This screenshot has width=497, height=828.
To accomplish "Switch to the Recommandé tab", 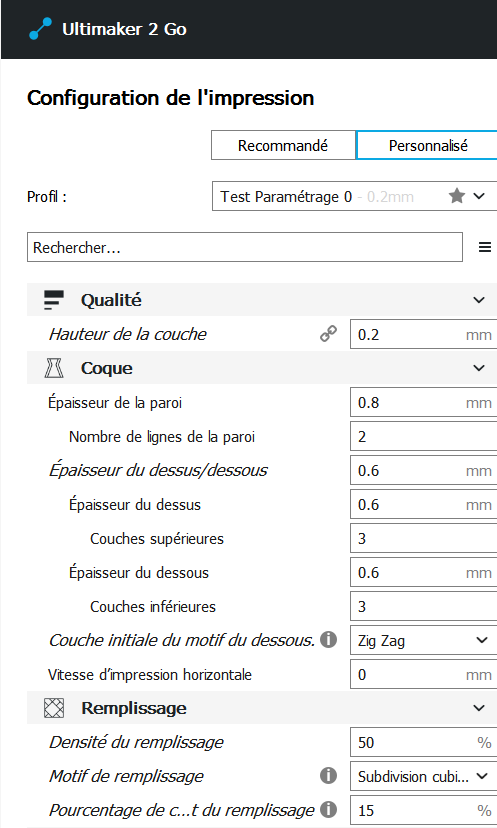I will 283,145.
